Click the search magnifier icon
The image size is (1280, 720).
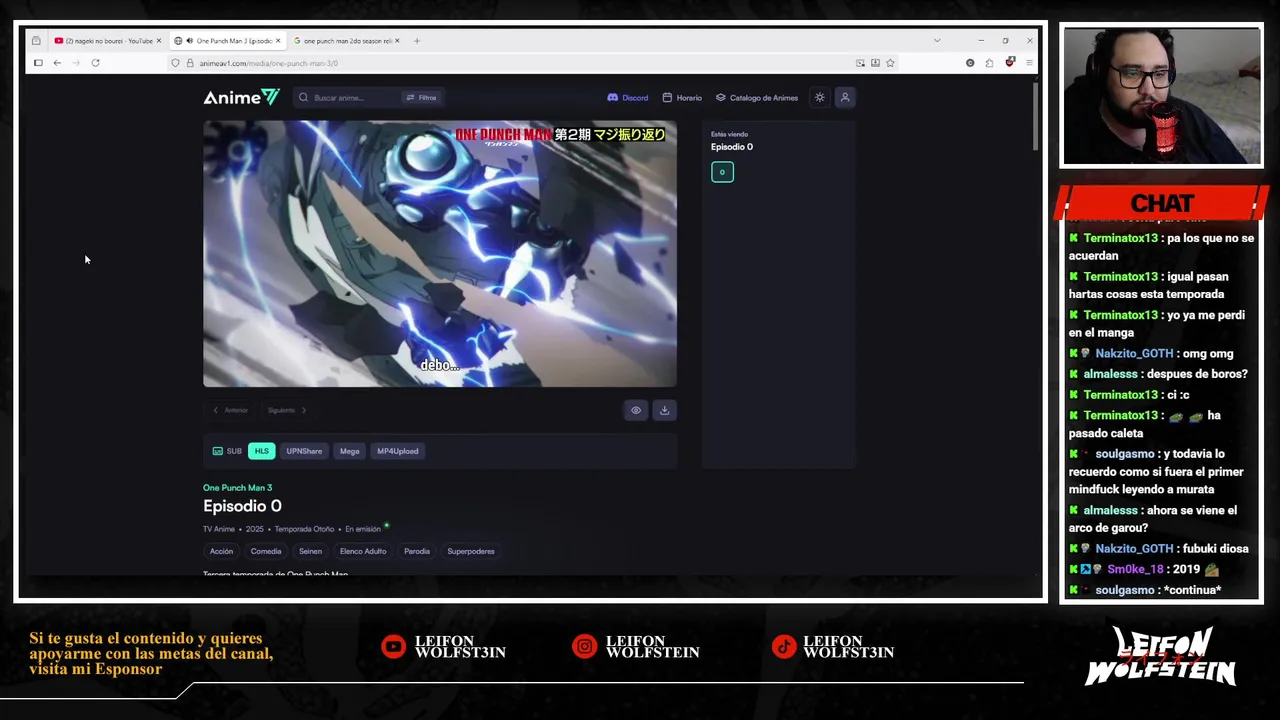(x=304, y=97)
